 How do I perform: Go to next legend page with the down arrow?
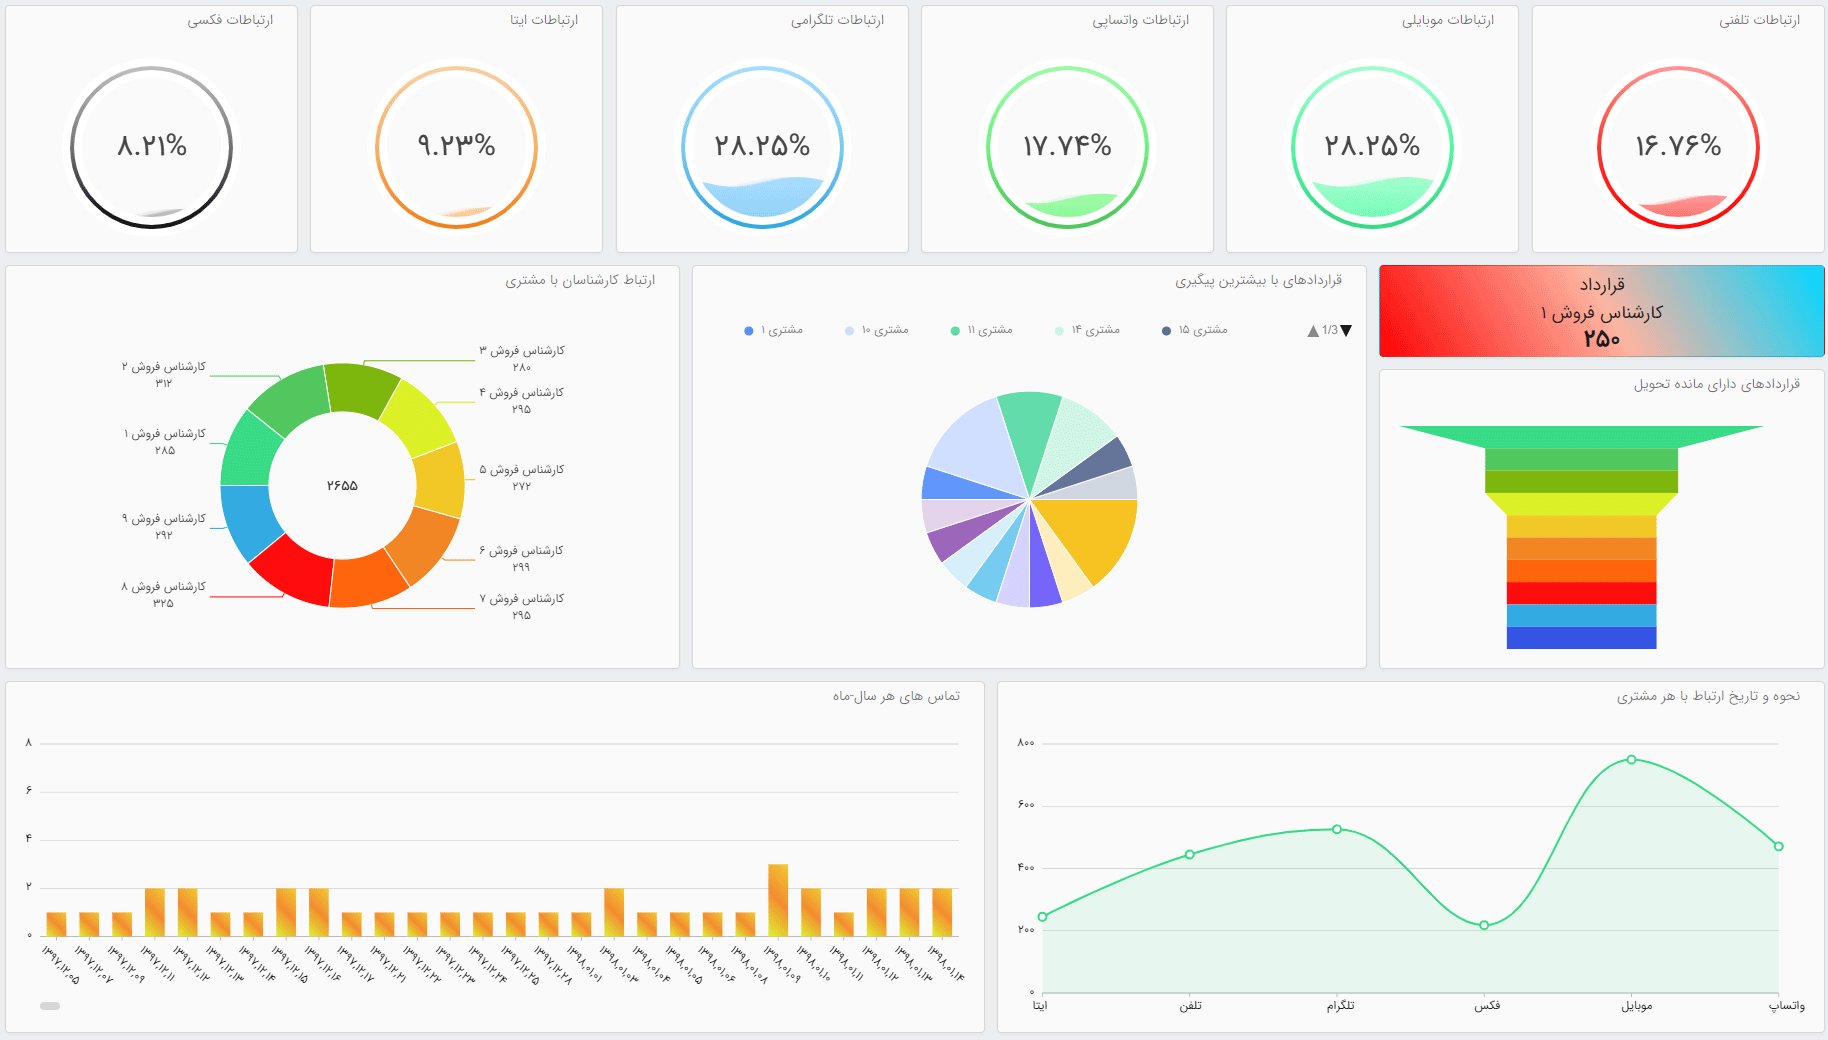(x=1346, y=331)
